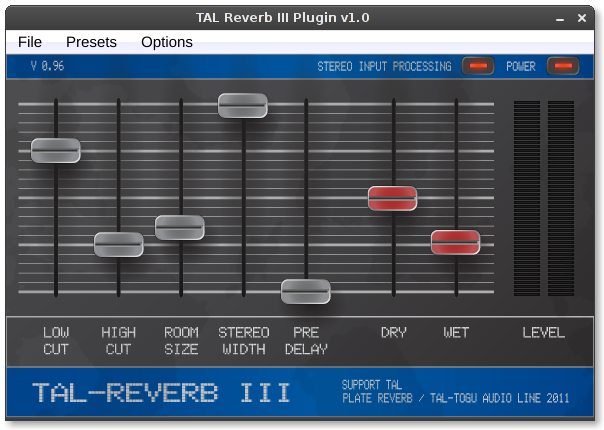Open the File menu
Viewport: 604px width, 430px height.
tap(30, 42)
